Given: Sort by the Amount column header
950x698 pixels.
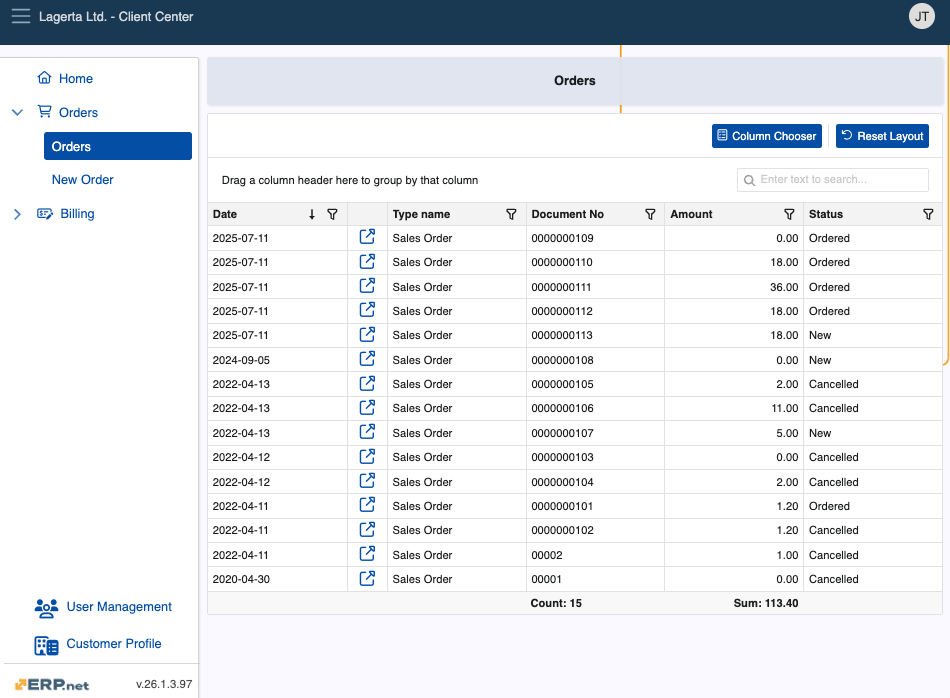Looking at the screenshot, I should point(691,214).
